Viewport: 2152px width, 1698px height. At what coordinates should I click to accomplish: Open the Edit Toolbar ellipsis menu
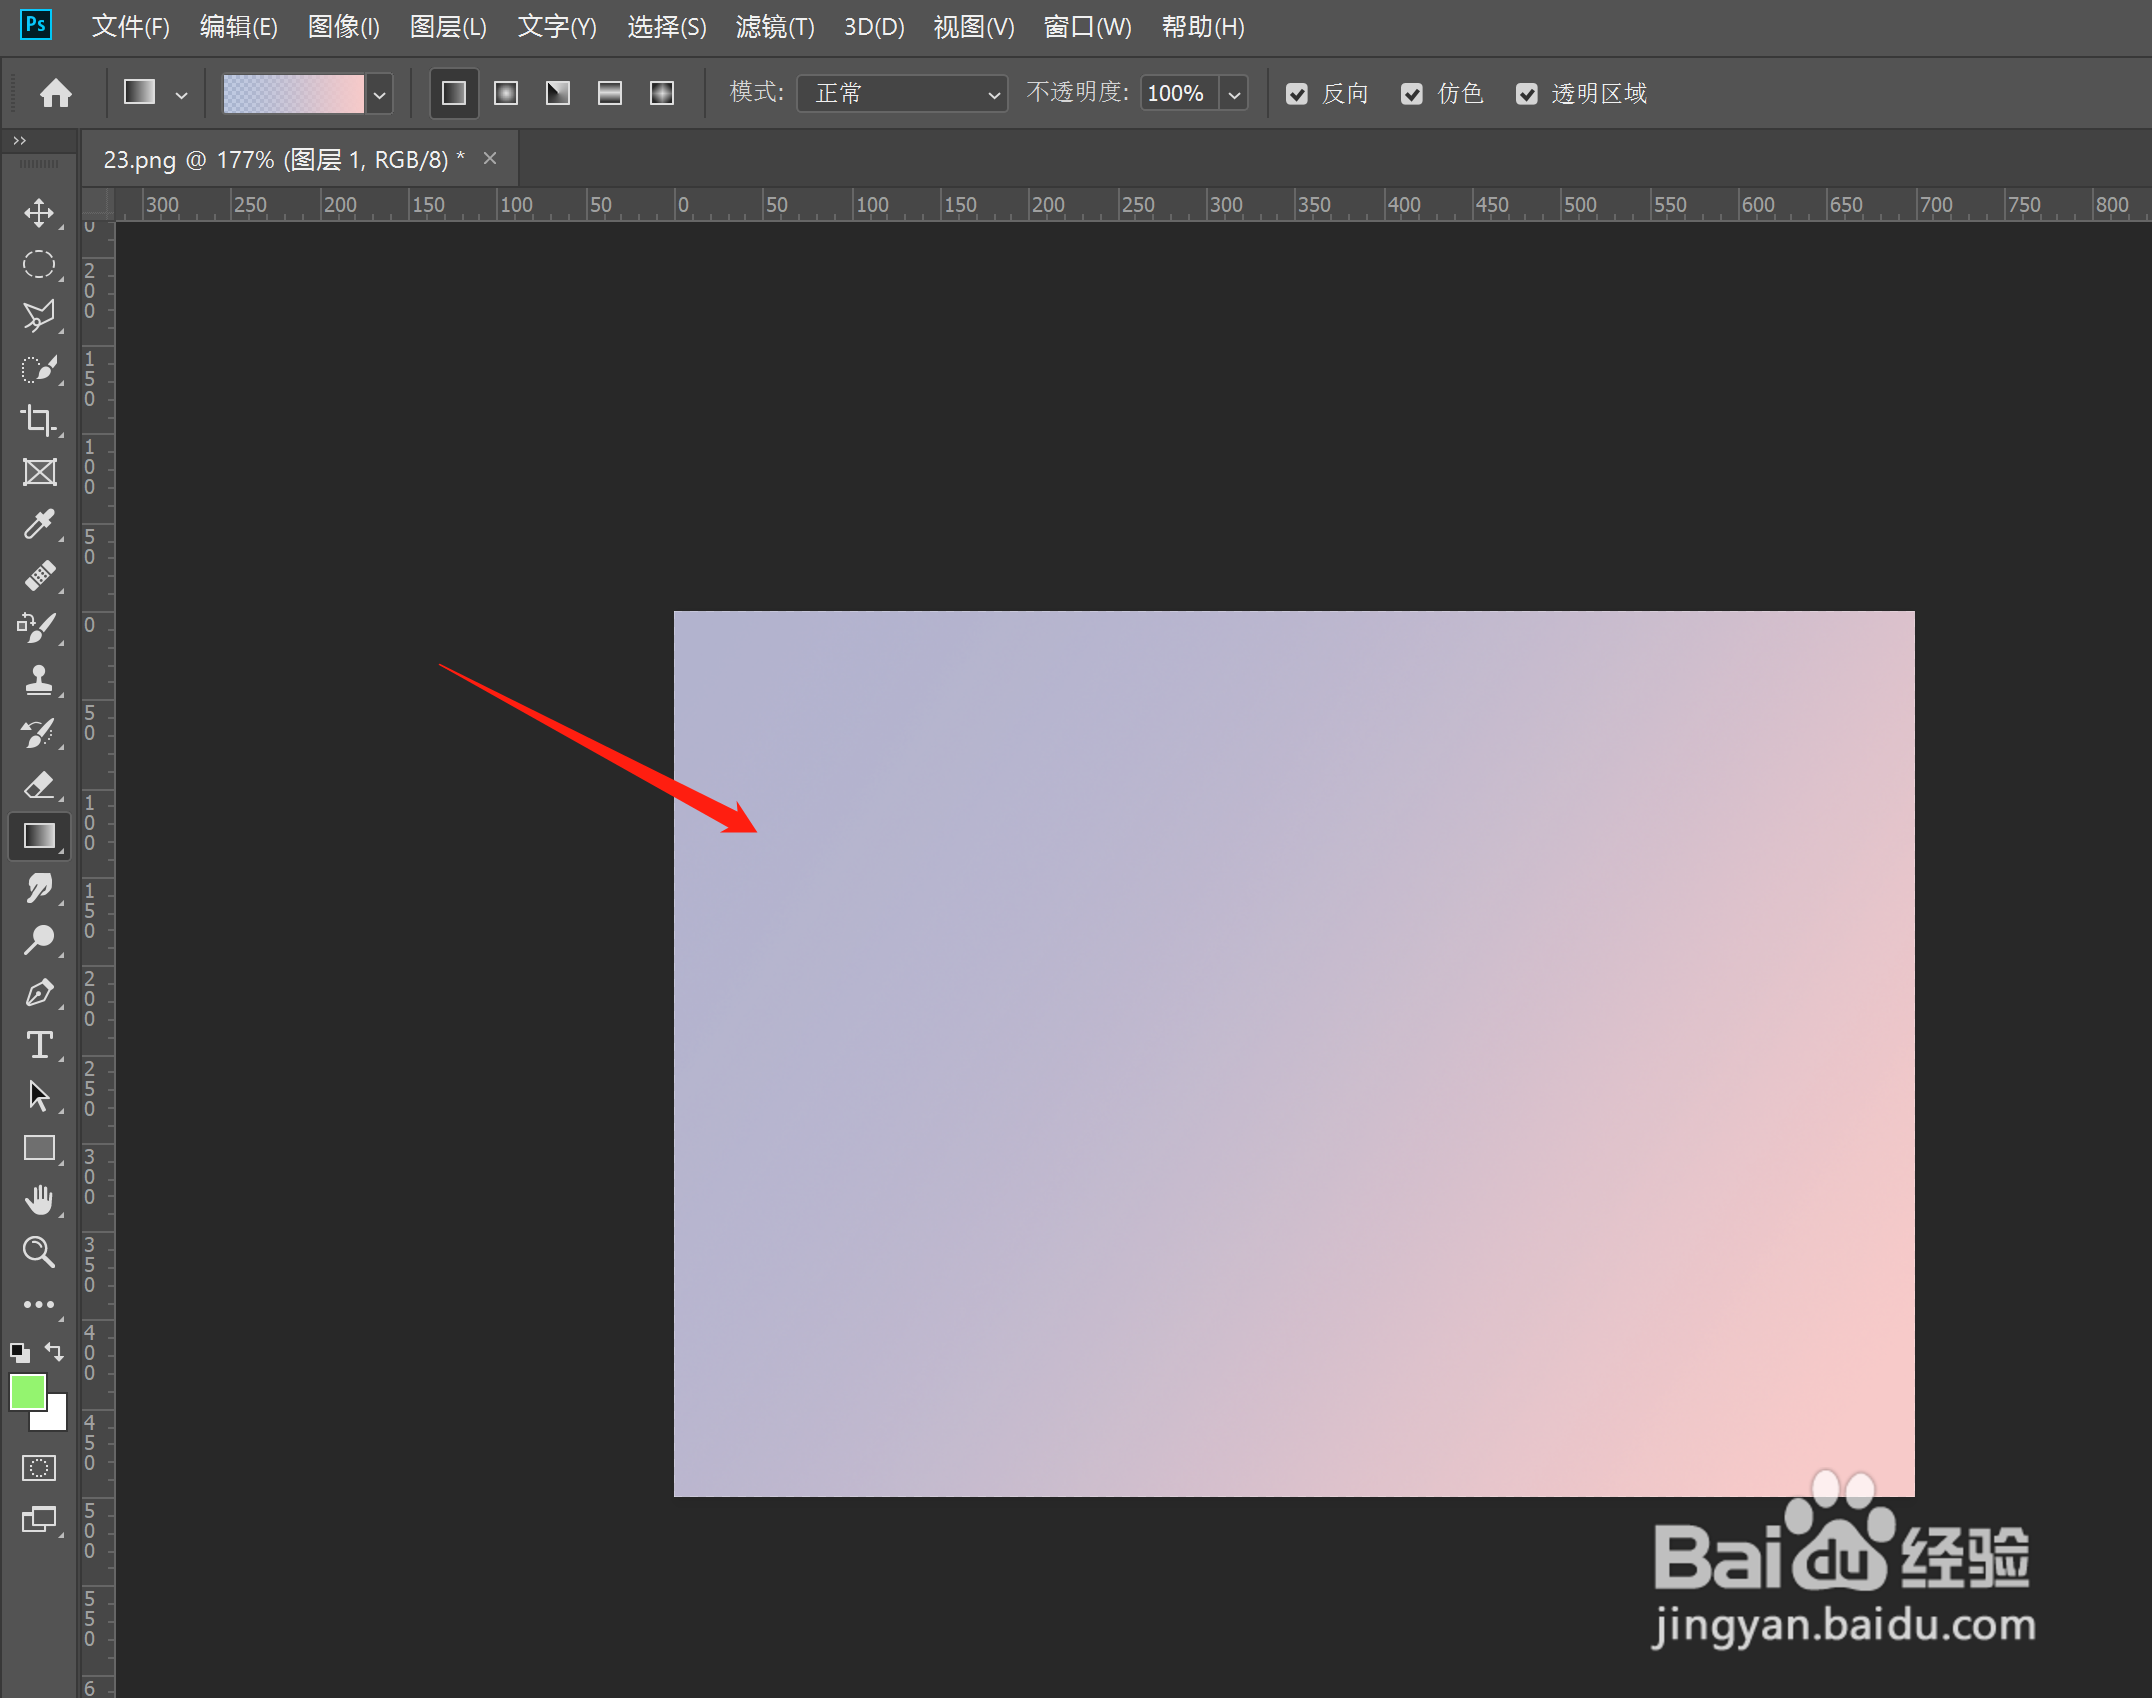tap(39, 1304)
